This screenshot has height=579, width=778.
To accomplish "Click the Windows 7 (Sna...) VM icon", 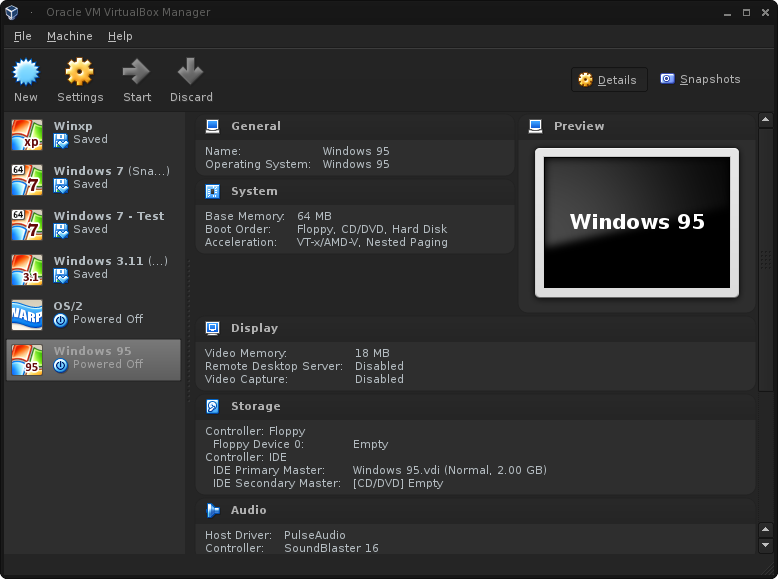I will [x=27, y=180].
